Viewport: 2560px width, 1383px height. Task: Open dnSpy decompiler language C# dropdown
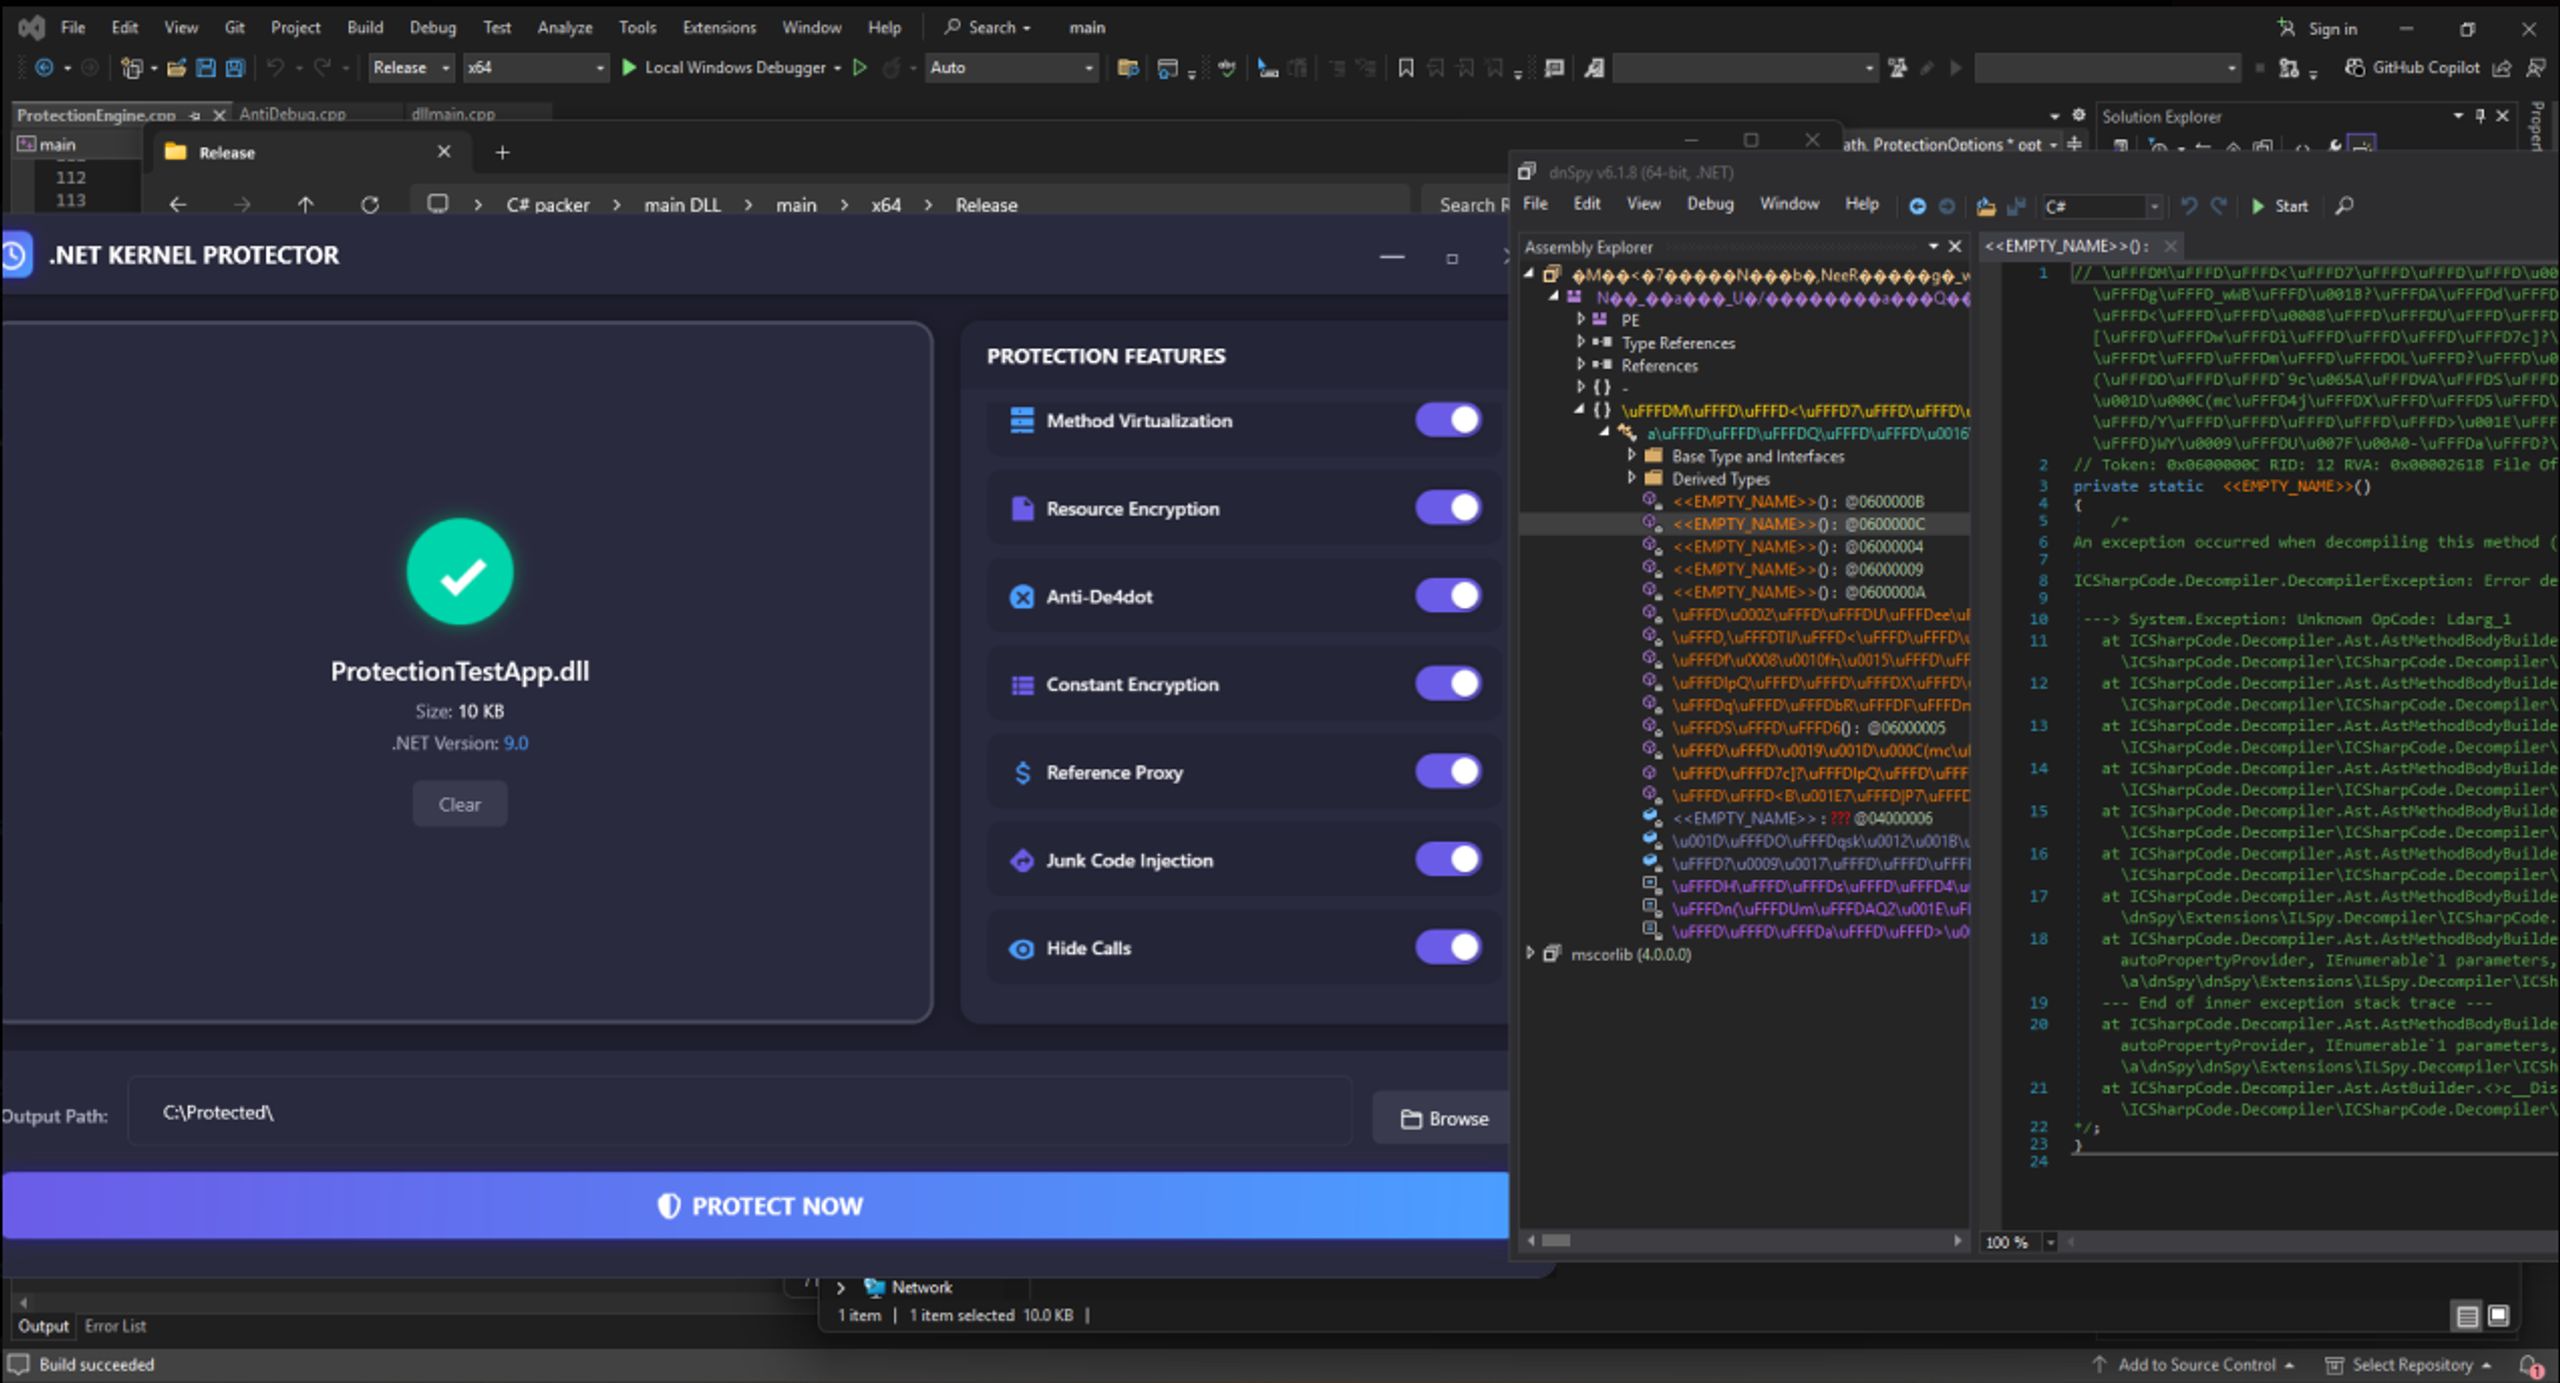coord(2101,206)
